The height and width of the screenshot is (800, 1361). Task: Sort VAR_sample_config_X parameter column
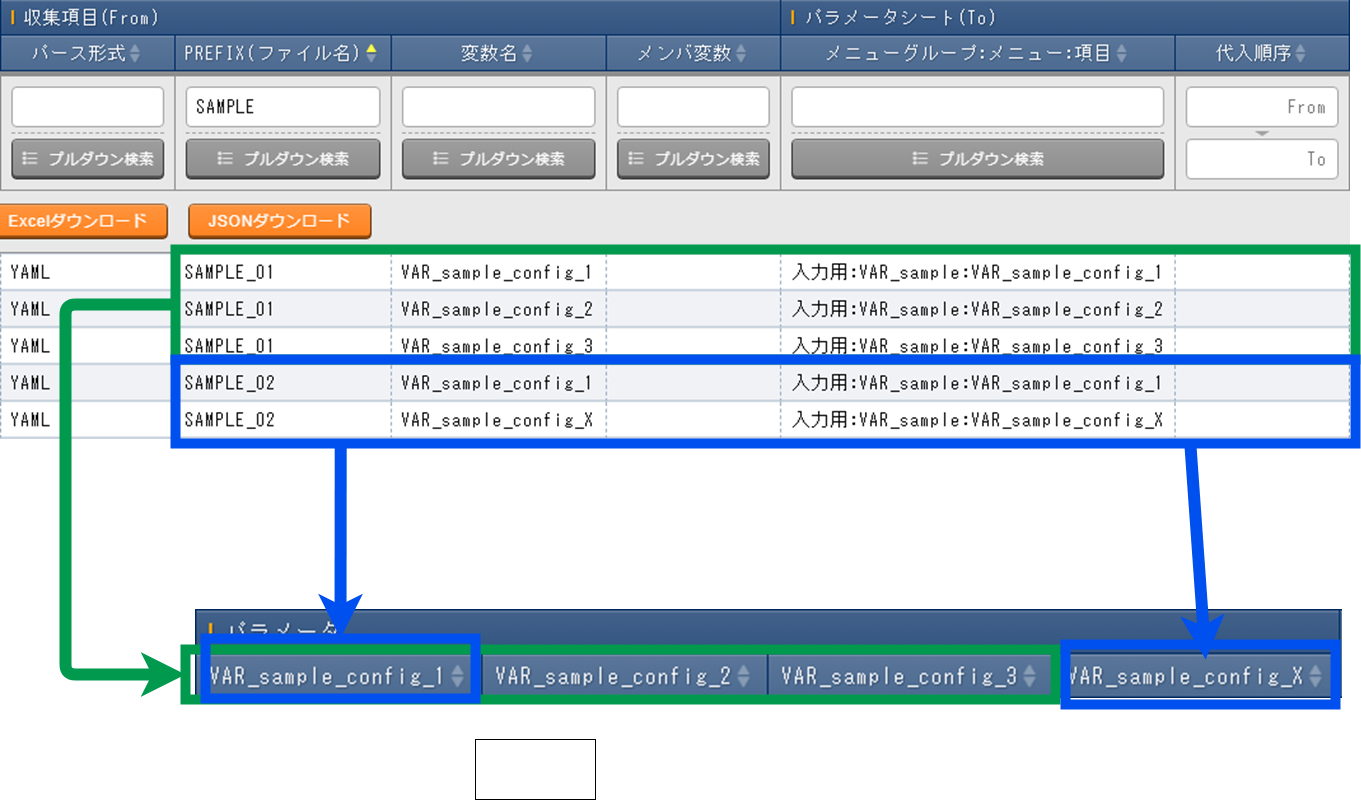tap(1315, 677)
